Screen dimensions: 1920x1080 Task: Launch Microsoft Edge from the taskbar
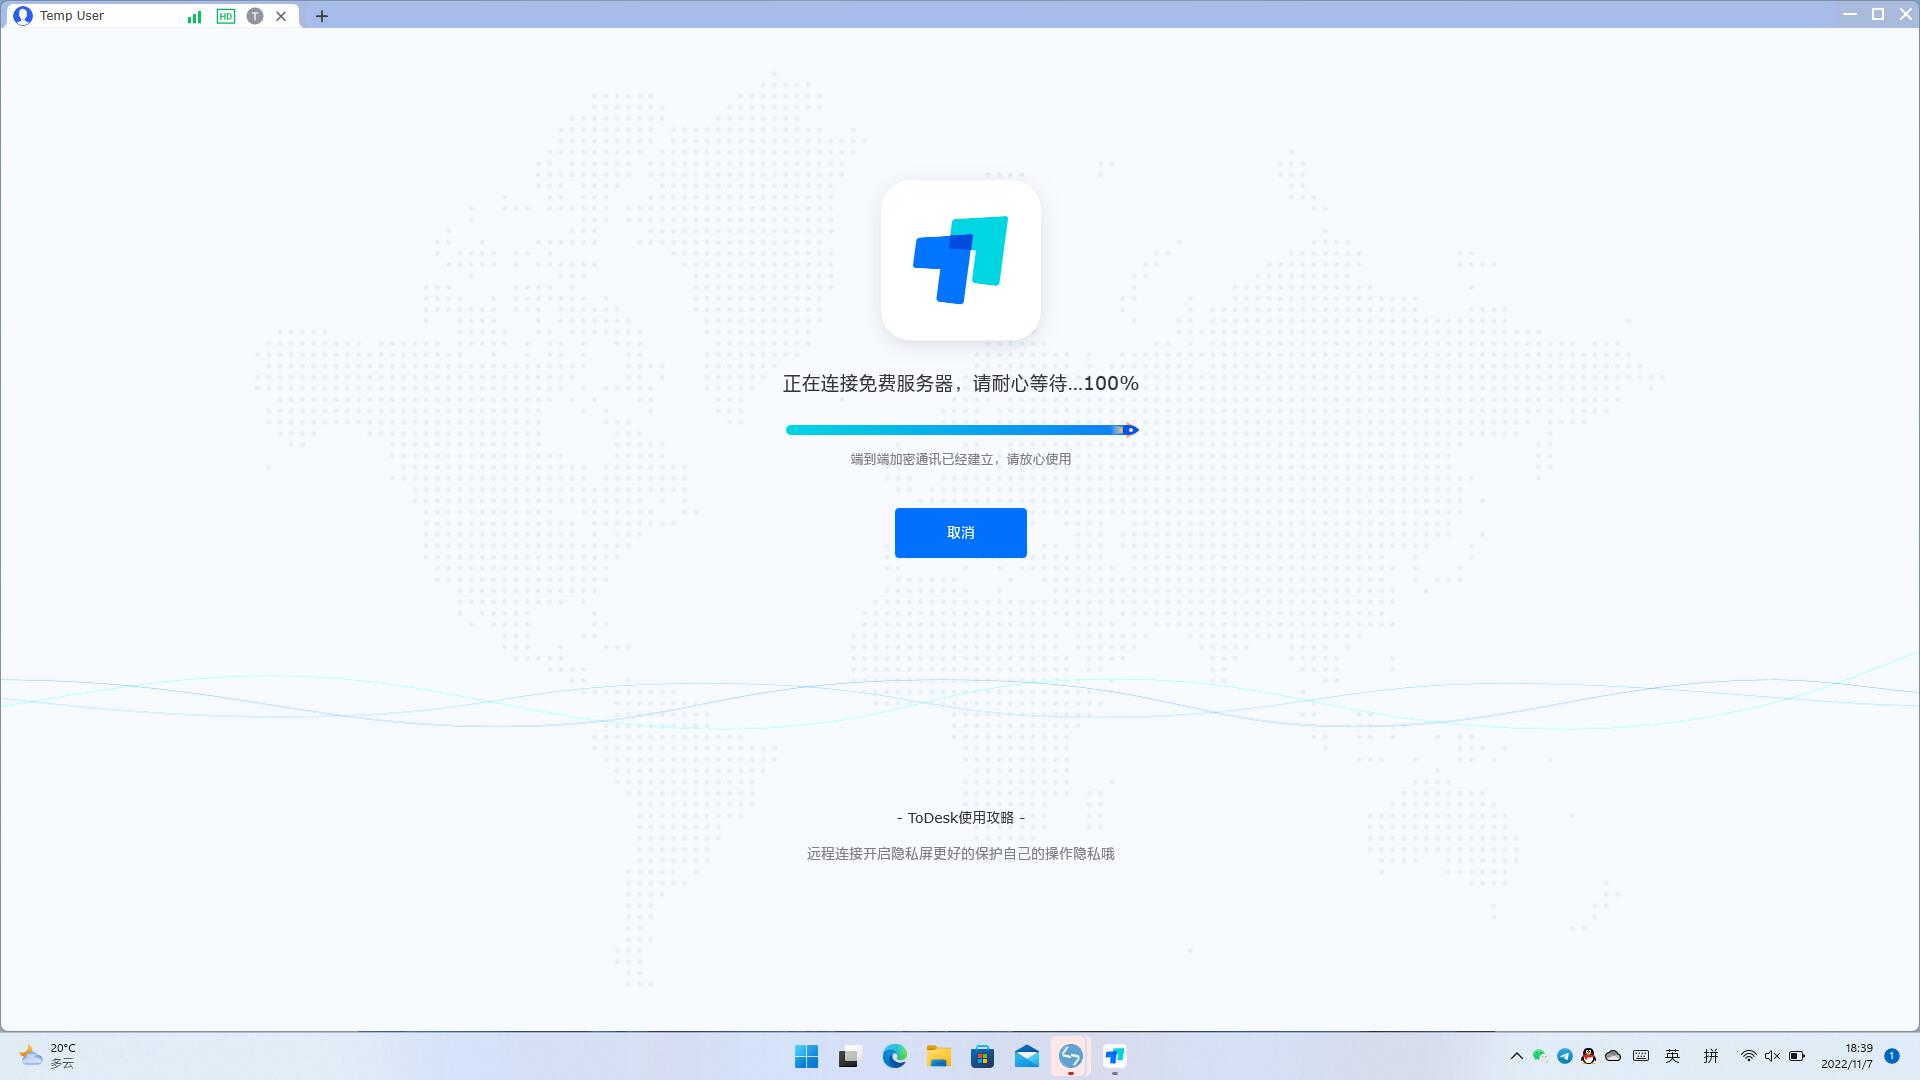click(x=894, y=1056)
